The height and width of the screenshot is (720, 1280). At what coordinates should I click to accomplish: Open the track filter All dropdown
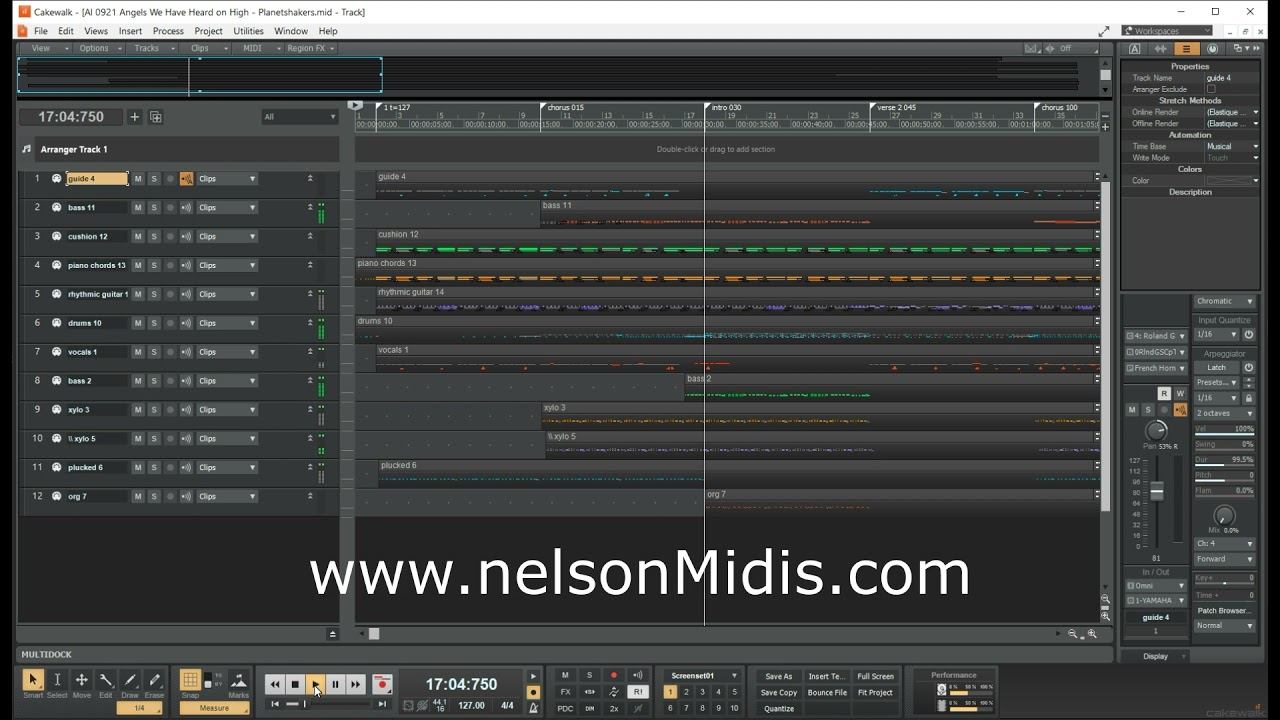[299, 117]
